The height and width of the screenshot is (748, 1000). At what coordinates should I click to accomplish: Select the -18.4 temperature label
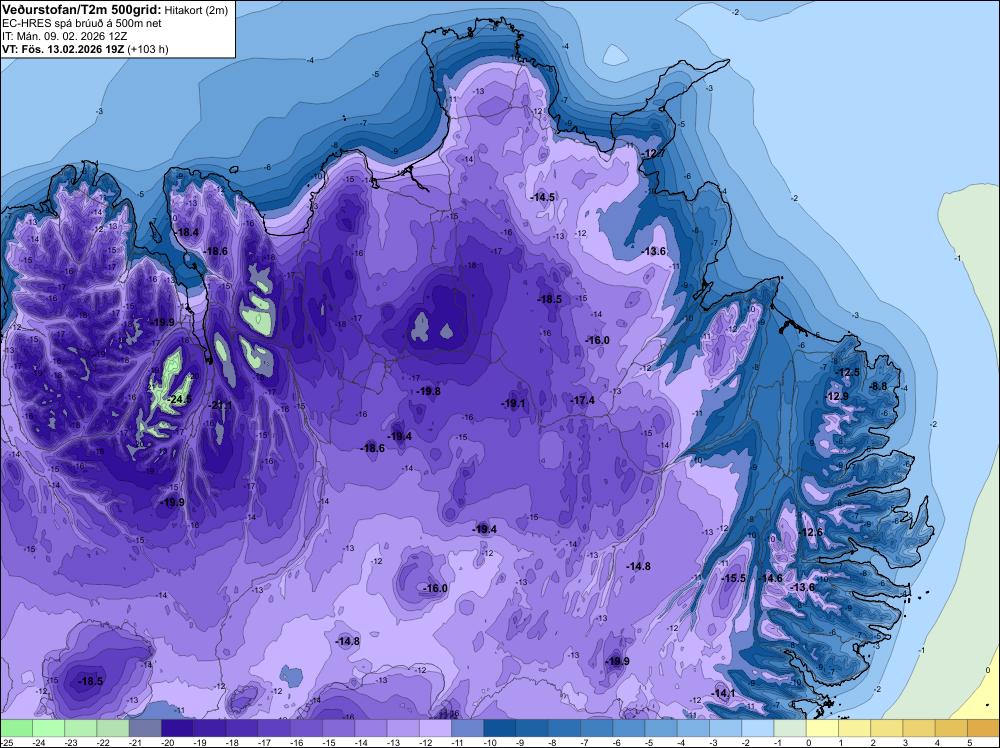click(x=188, y=233)
